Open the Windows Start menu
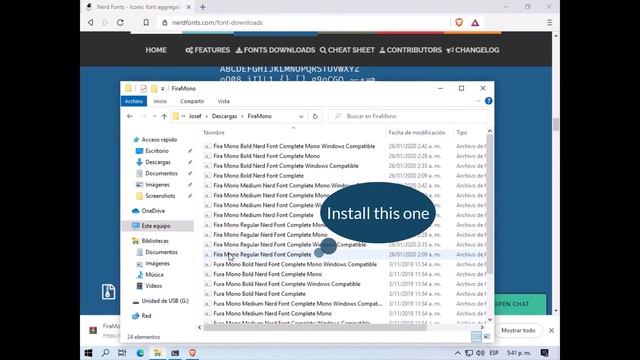This screenshot has width=640, height=360. [x=88, y=353]
